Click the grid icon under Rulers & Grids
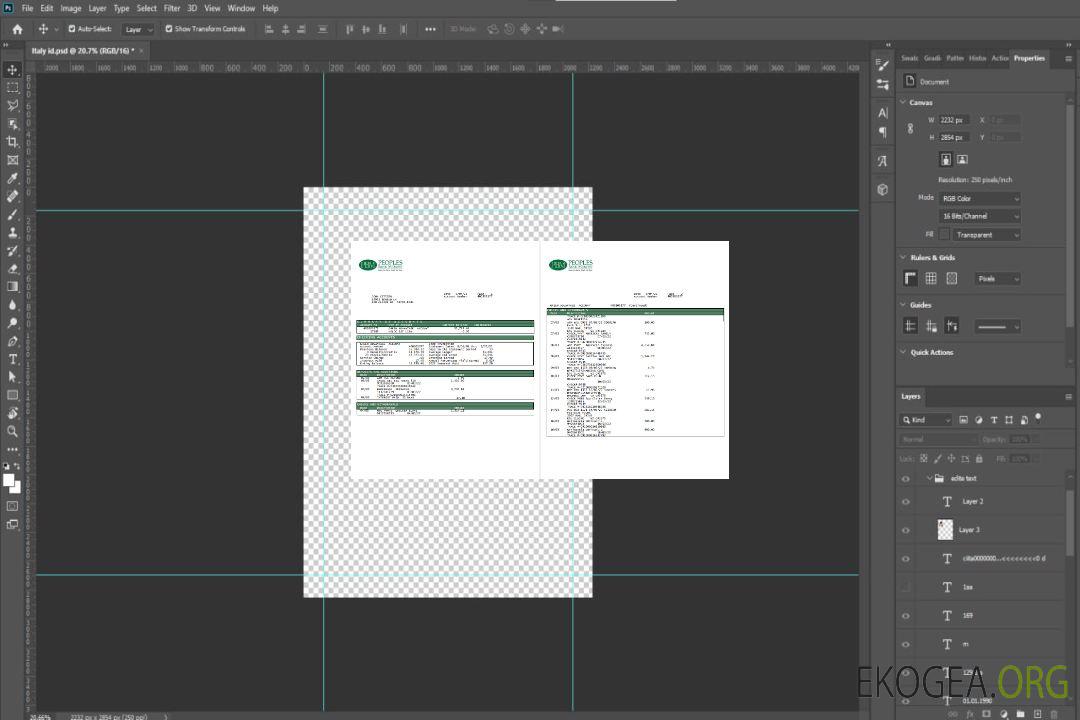The height and width of the screenshot is (720, 1080). point(930,278)
